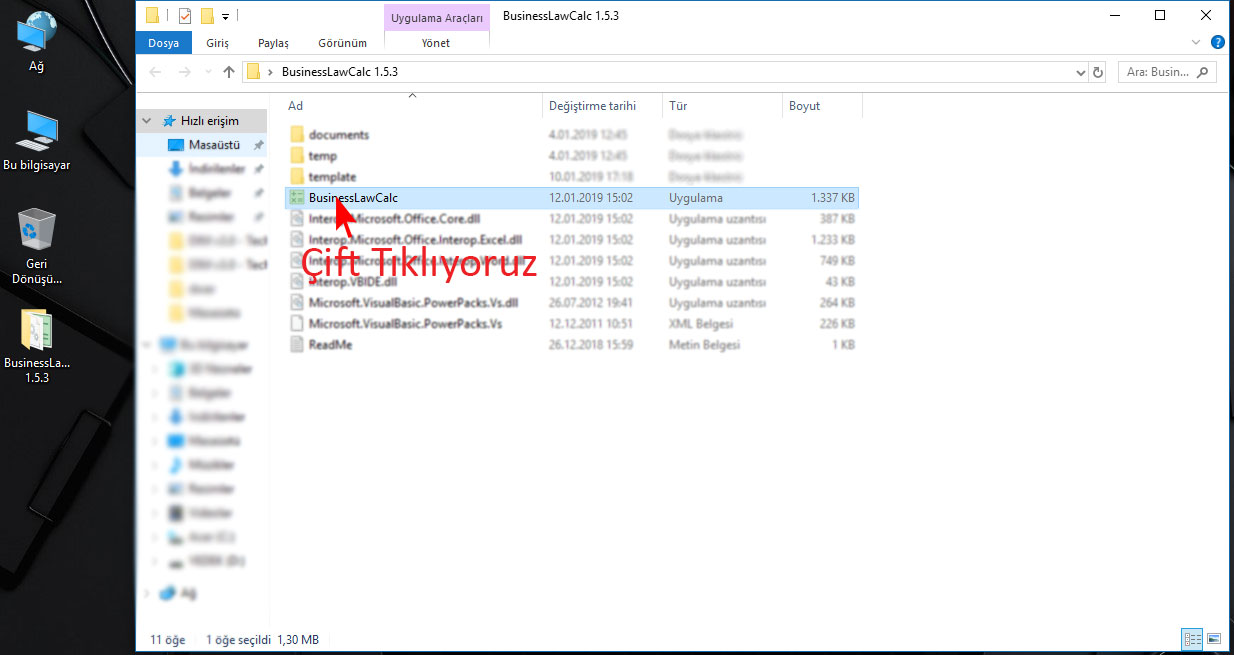Collapse the Hızlı erişim tree node
This screenshot has height=655, width=1234.
click(147, 121)
